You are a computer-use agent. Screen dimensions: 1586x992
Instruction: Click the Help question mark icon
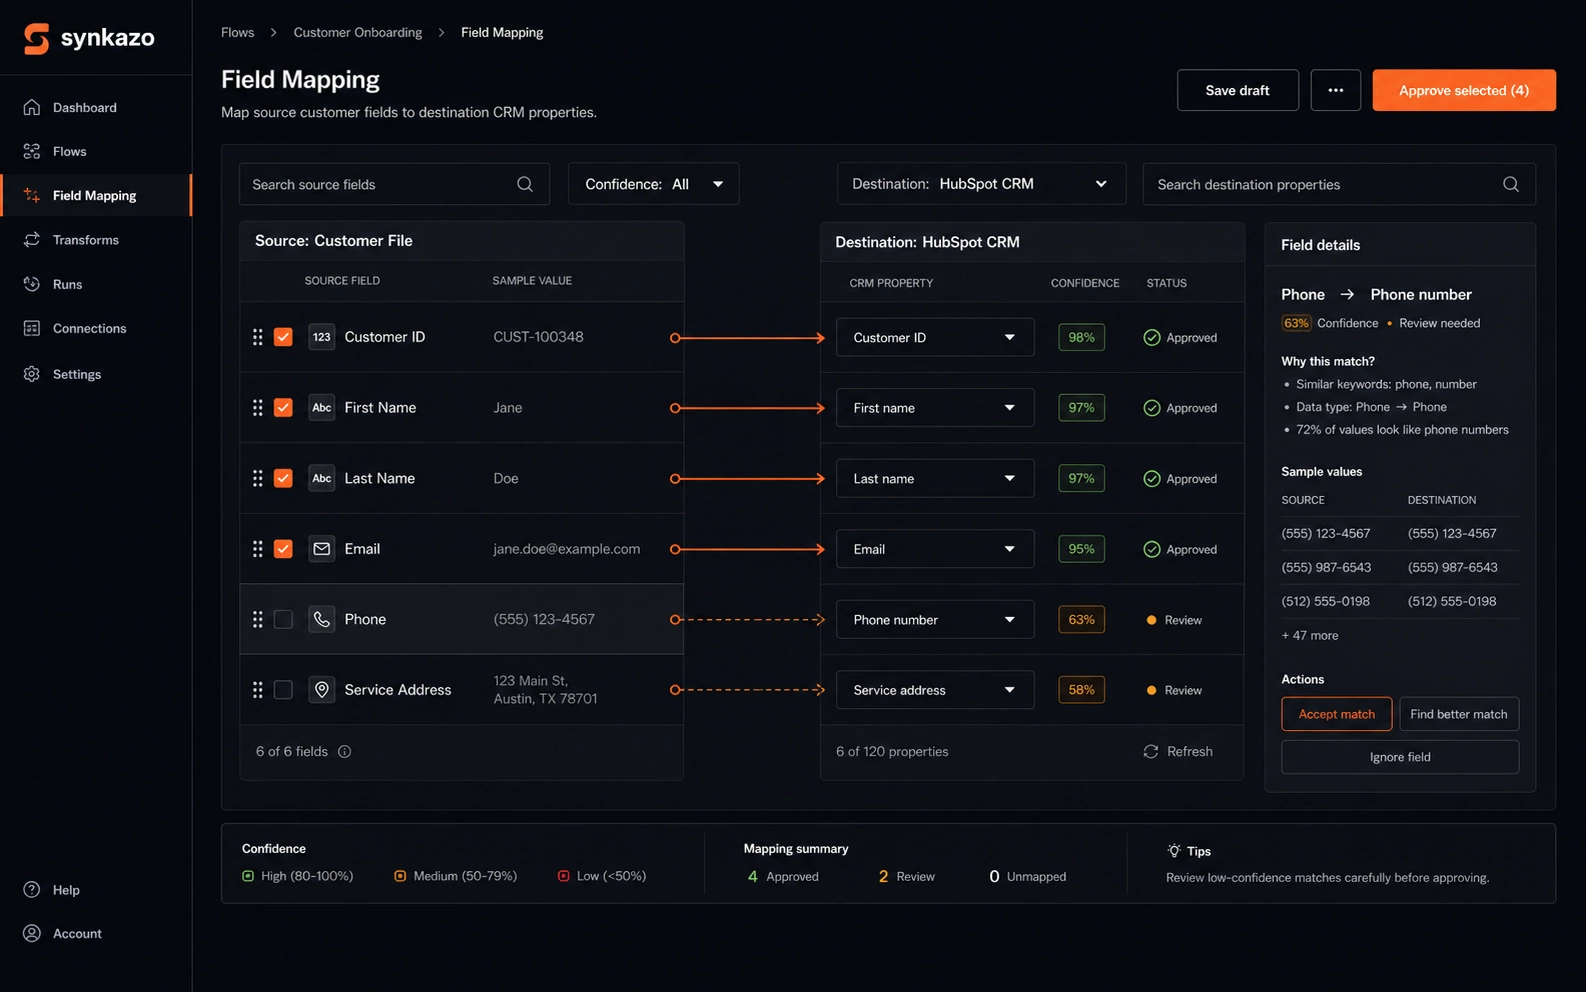pyautogui.click(x=32, y=890)
